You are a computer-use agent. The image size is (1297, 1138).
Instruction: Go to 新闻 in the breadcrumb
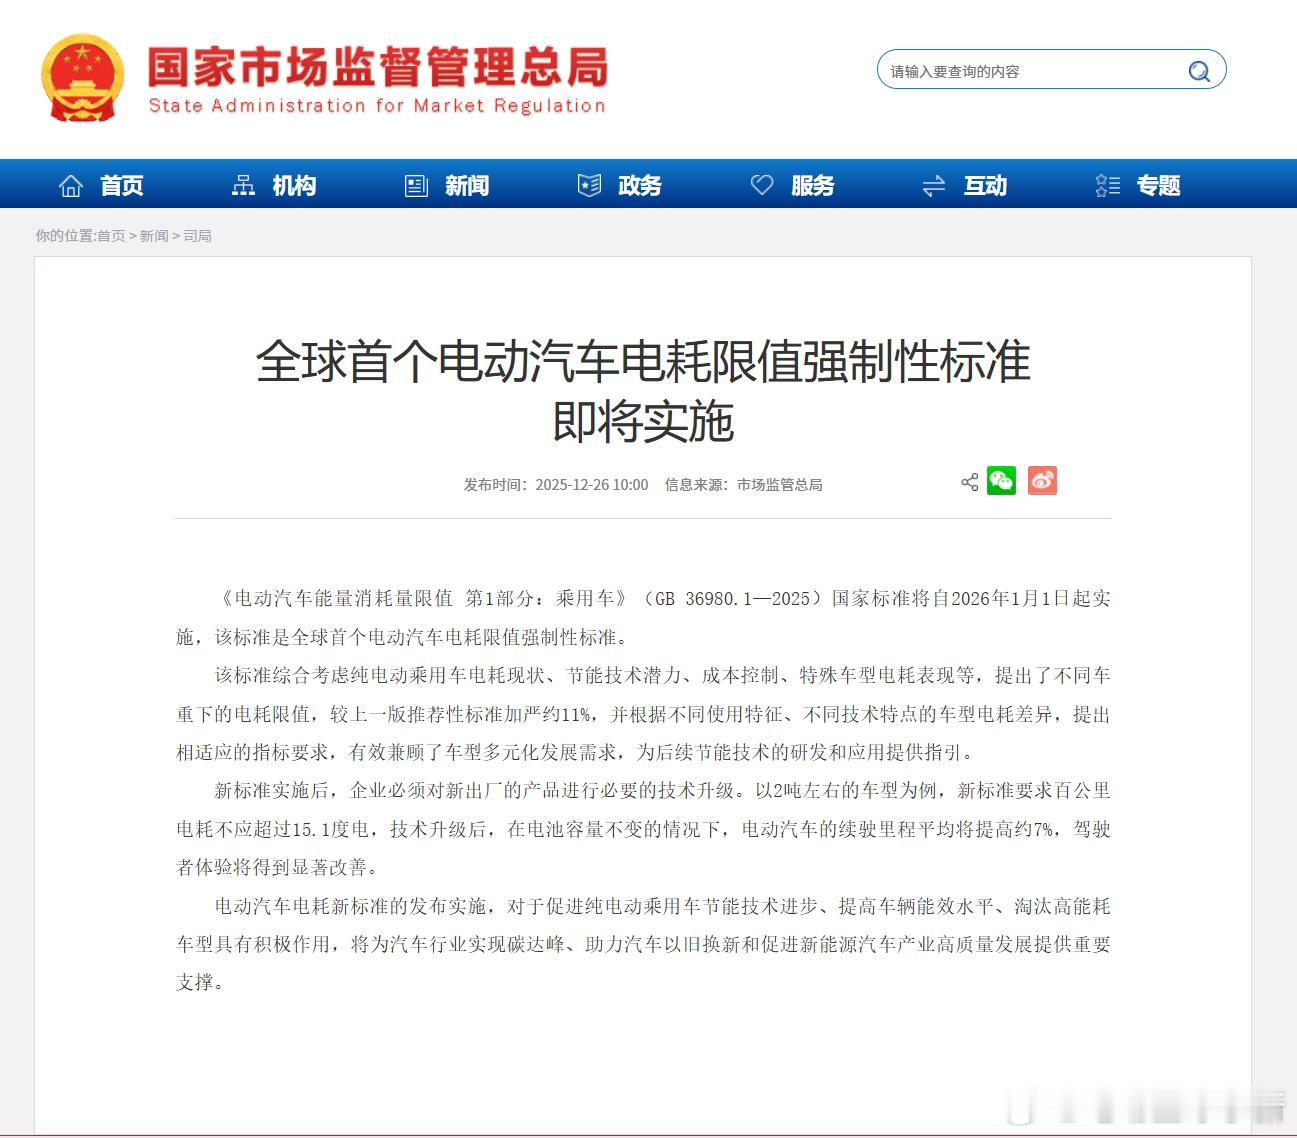pos(154,236)
